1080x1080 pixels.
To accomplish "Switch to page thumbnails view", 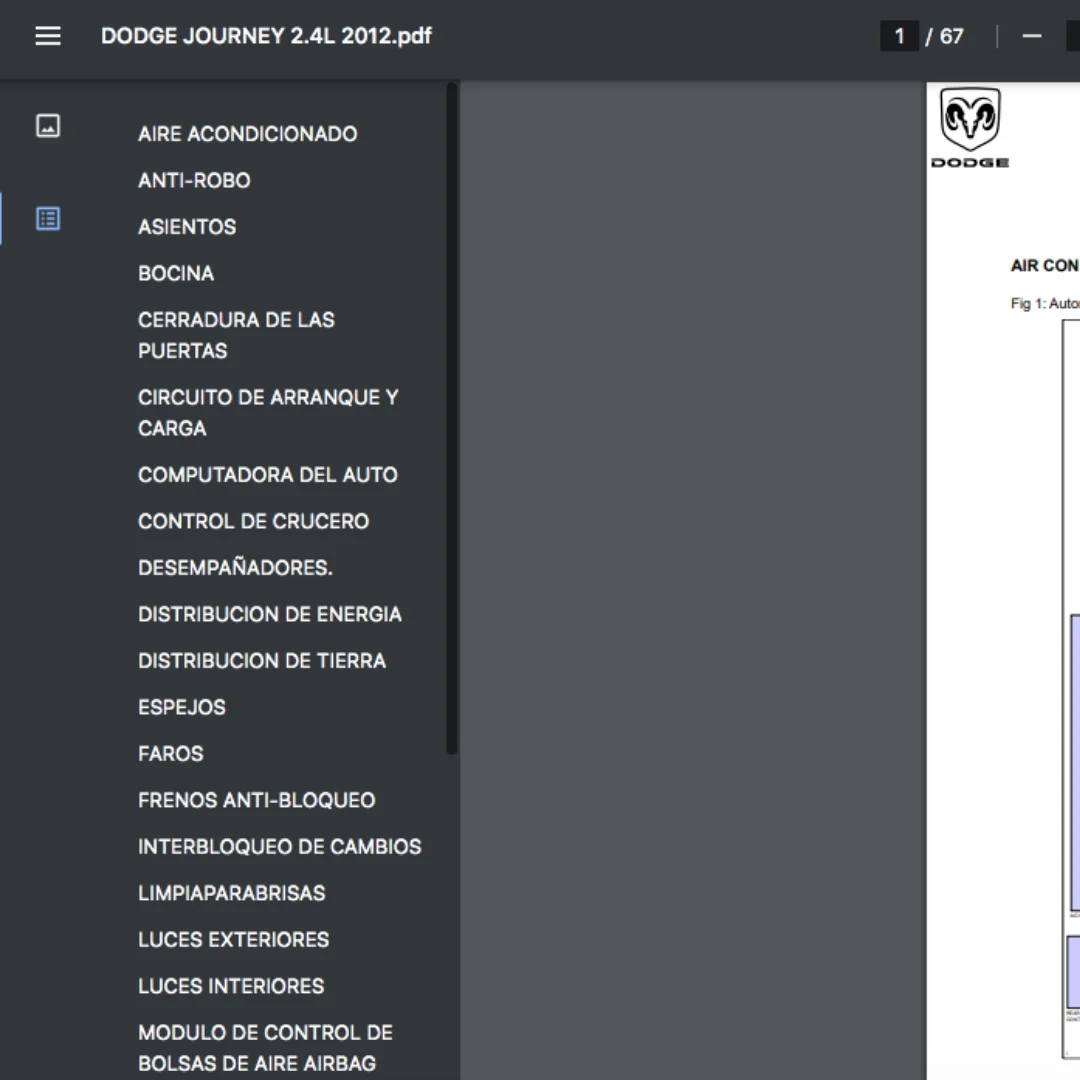I will (x=48, y=126).
